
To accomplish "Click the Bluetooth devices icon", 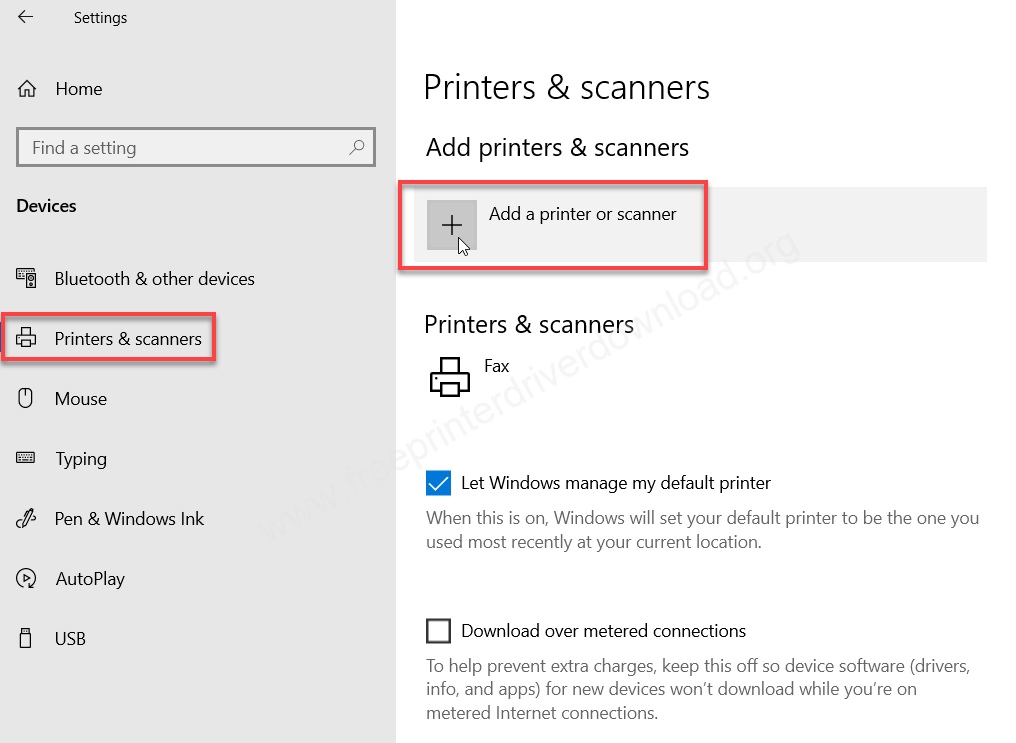I will [27, 279].
